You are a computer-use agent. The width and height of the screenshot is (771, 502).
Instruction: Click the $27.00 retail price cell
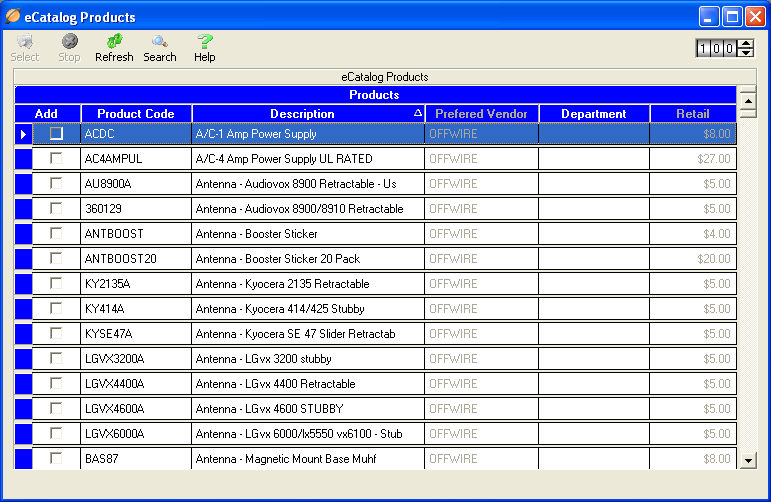pos(693,159)
